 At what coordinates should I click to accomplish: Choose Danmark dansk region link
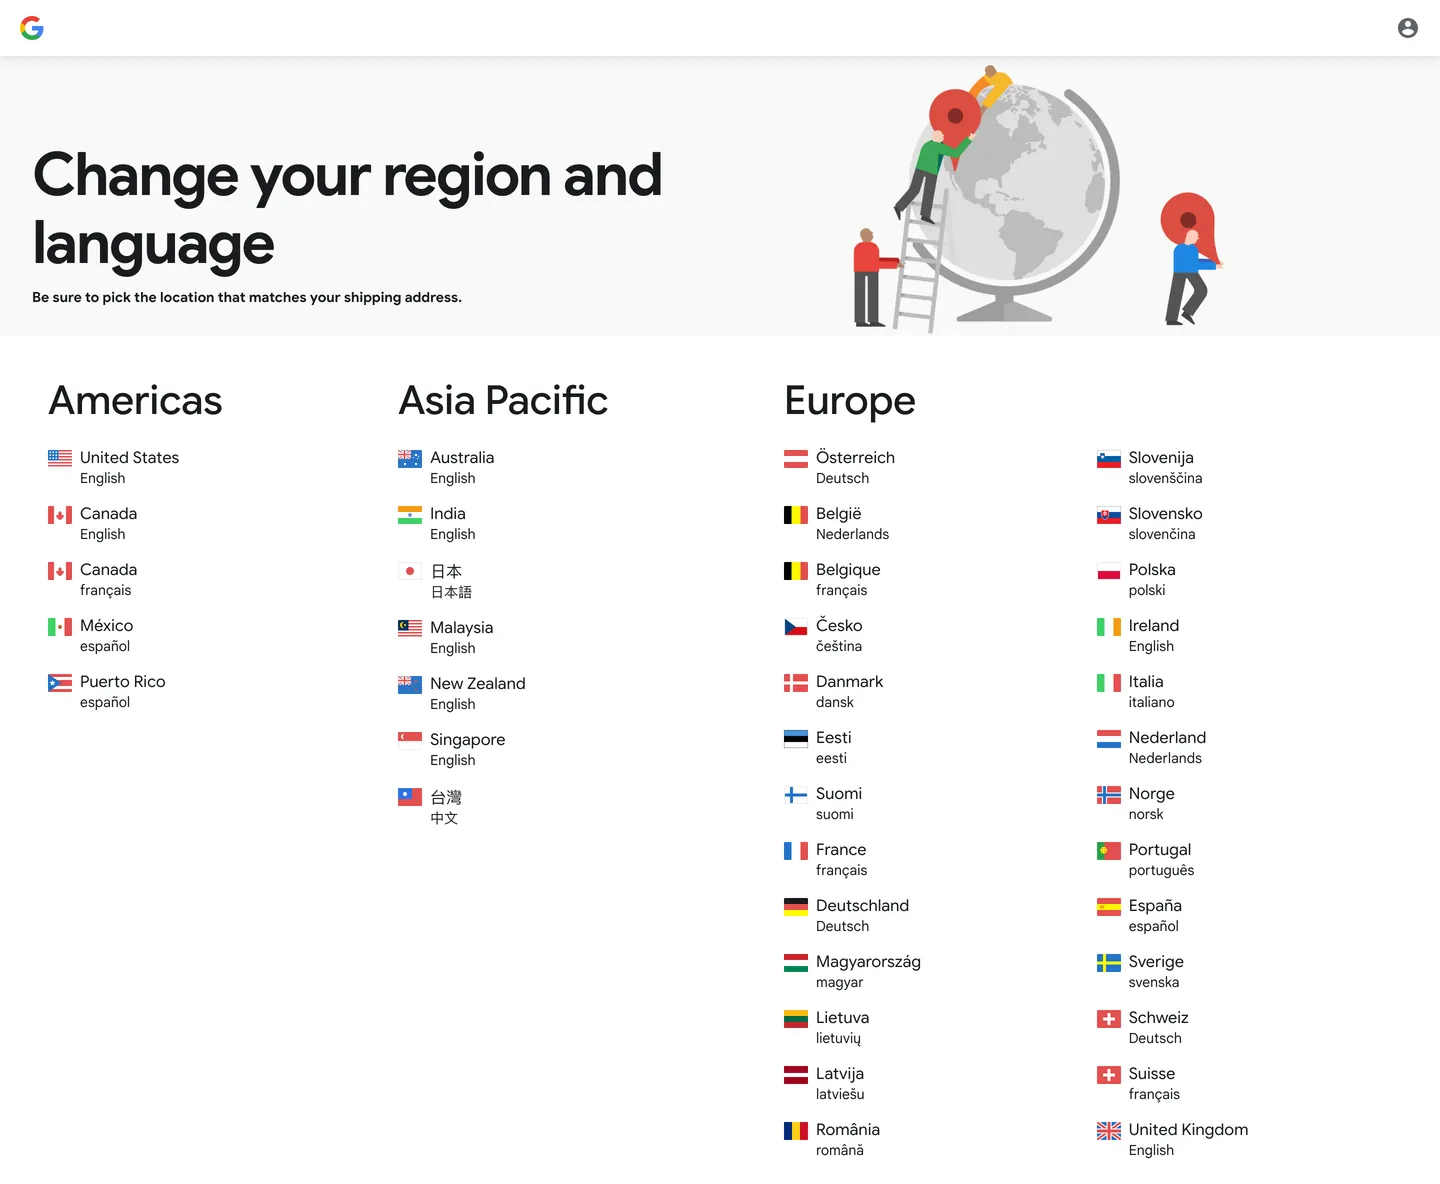point(834,691)
